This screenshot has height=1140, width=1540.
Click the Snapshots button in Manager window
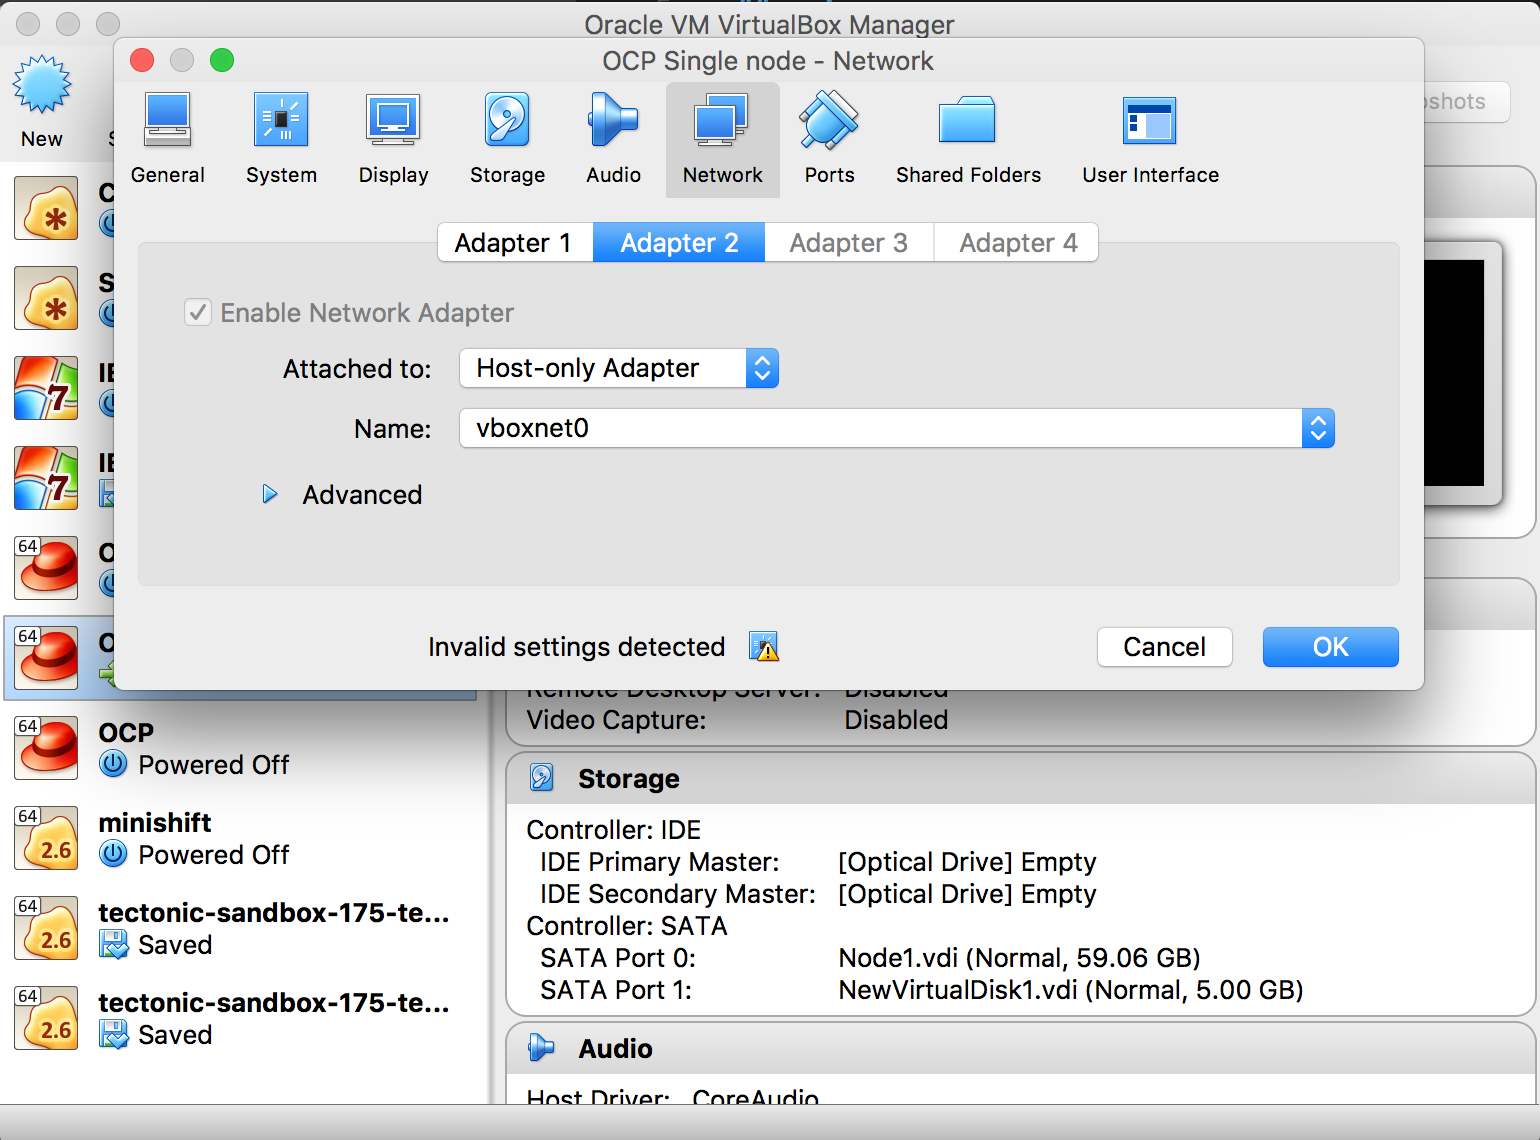coord(1466,102)
